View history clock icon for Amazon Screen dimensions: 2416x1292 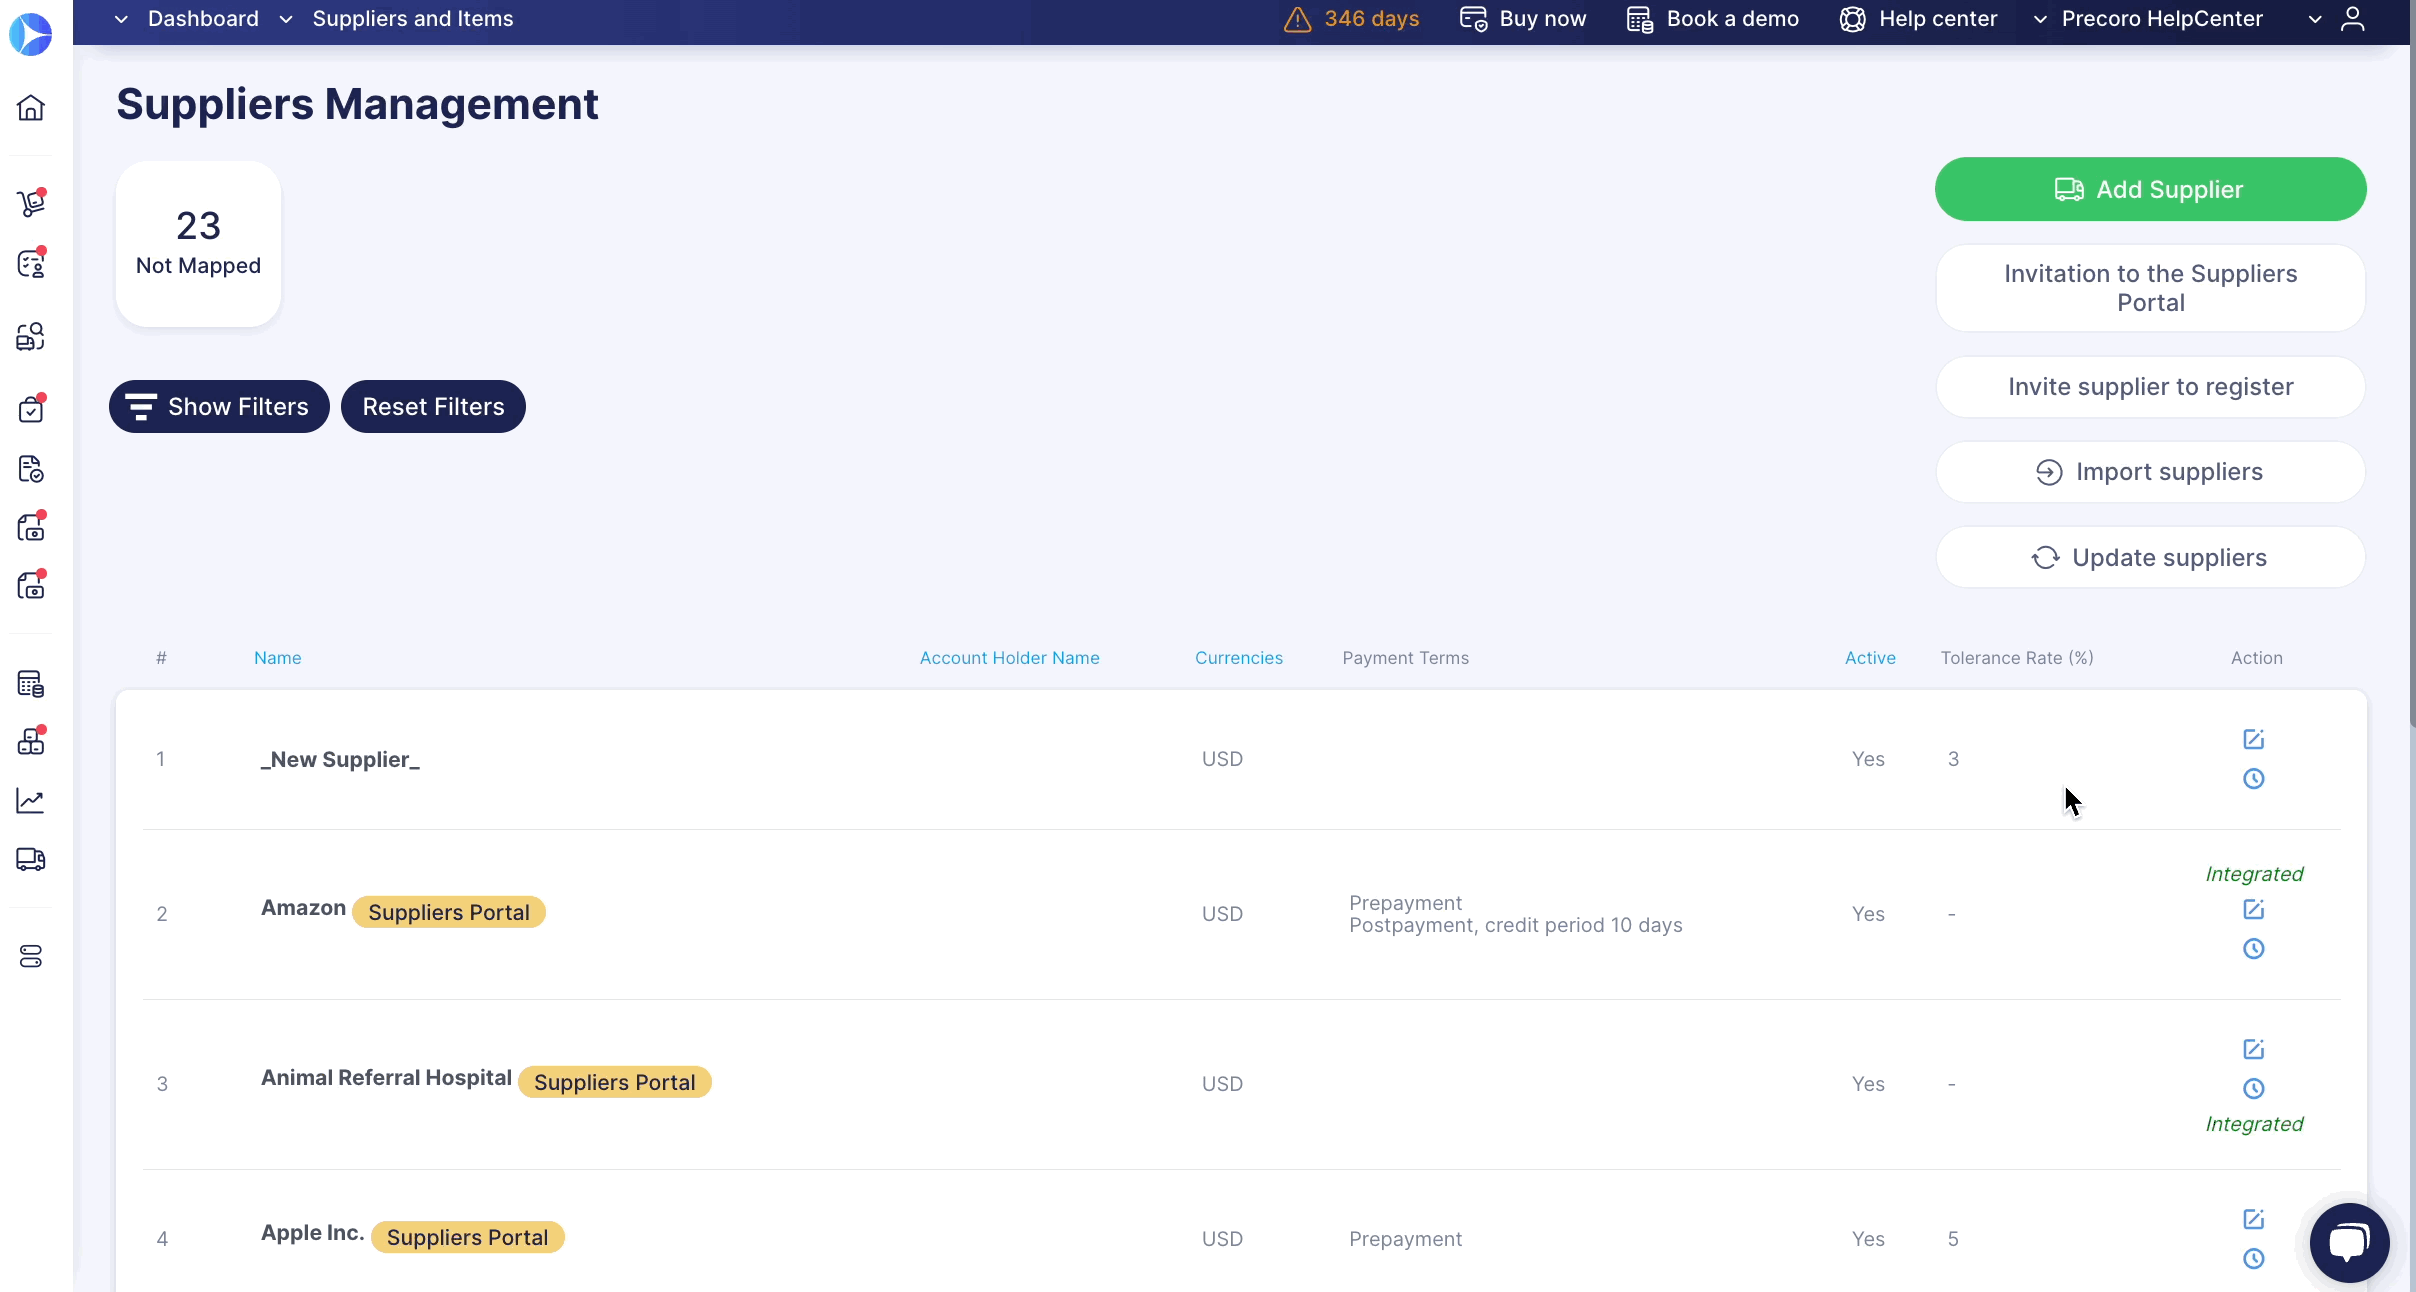pos(2253,948)
